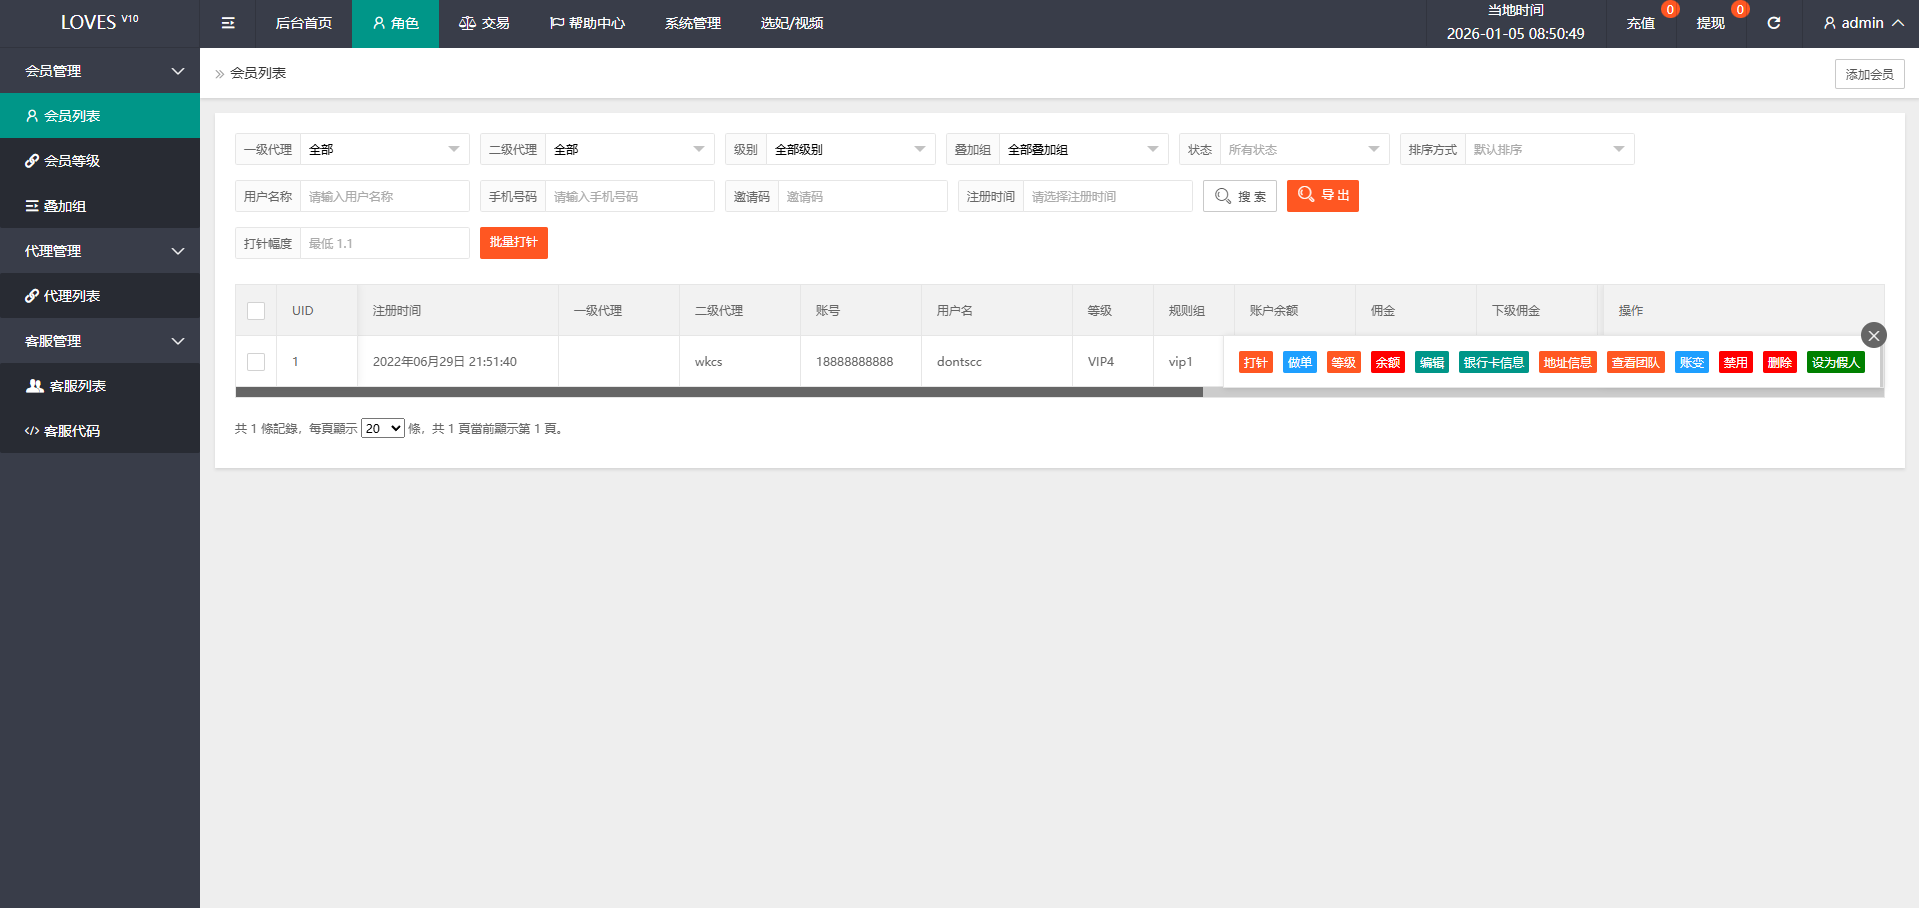Open 叠加组 in the sidebar

pyautogui.click(x=65, y=206)
